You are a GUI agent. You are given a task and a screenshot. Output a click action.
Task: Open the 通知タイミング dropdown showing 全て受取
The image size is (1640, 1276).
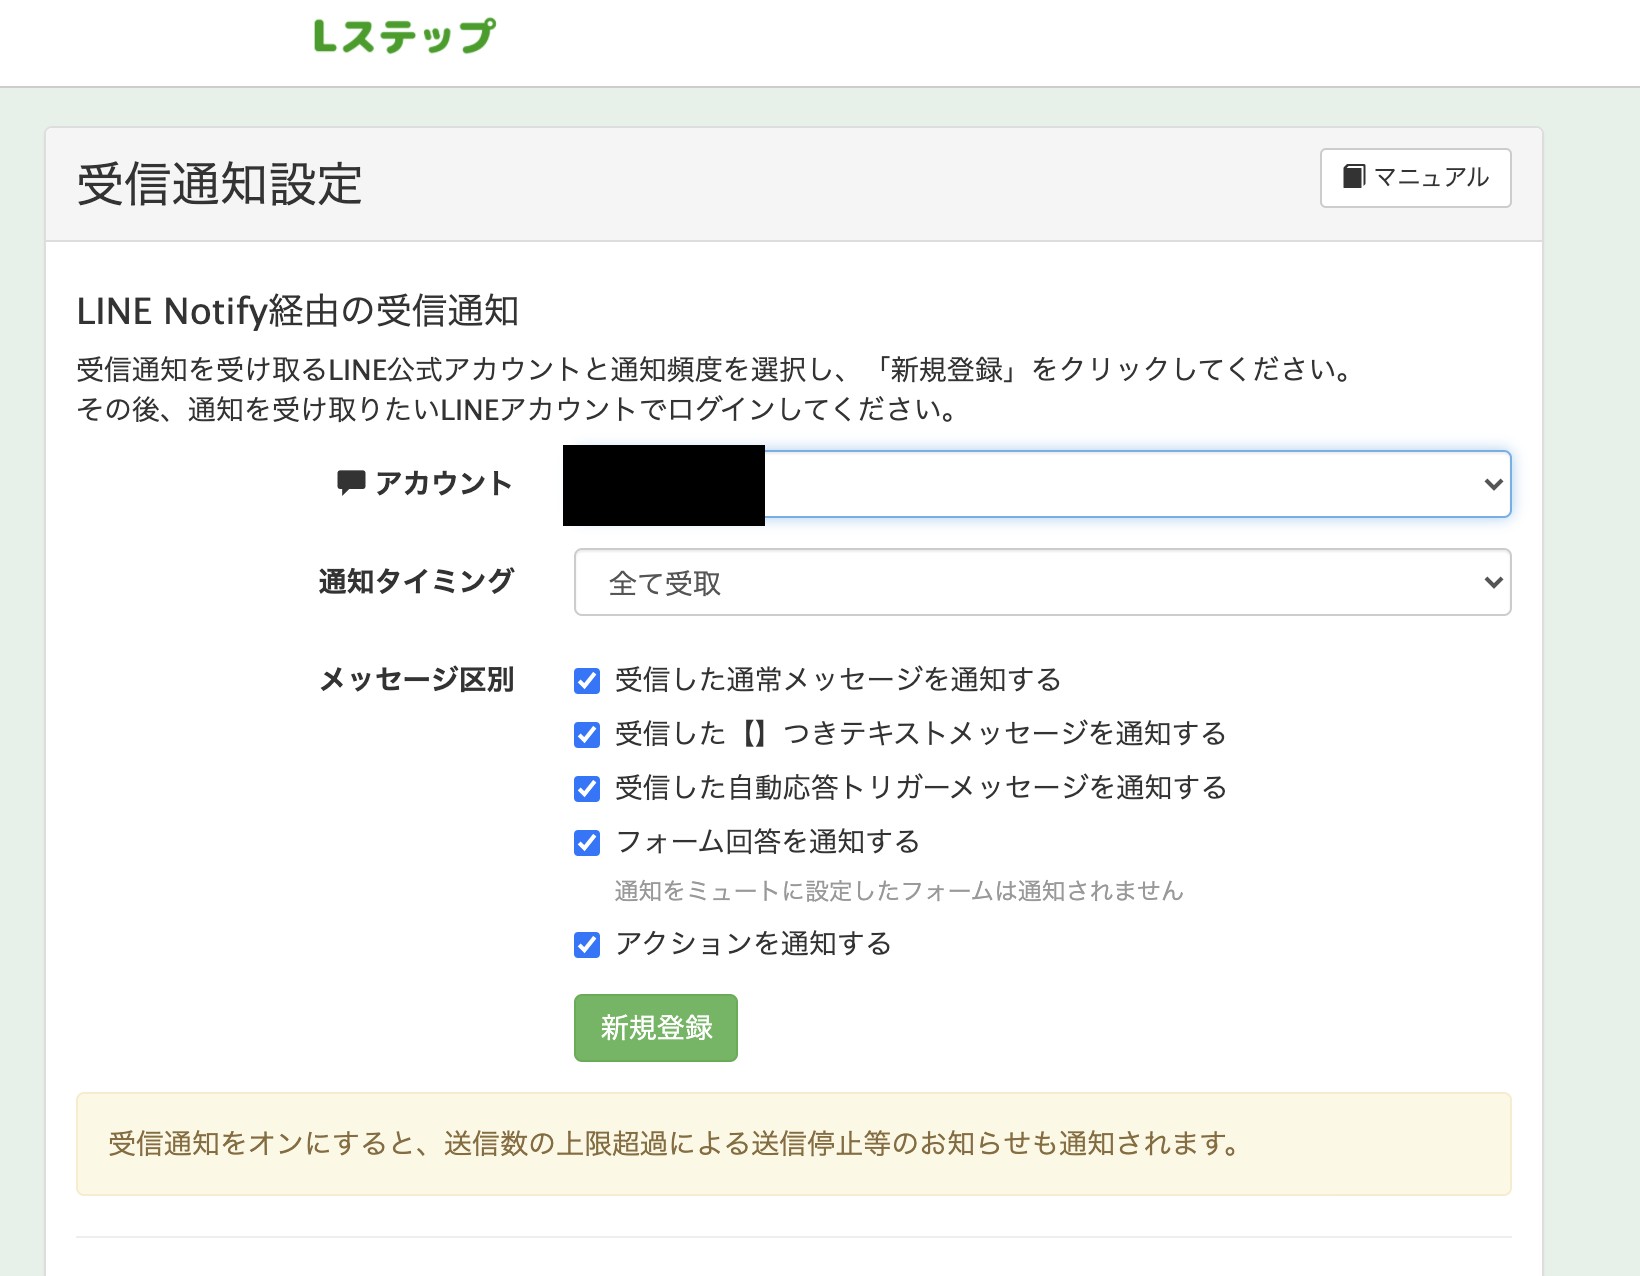pos(1042,582)
